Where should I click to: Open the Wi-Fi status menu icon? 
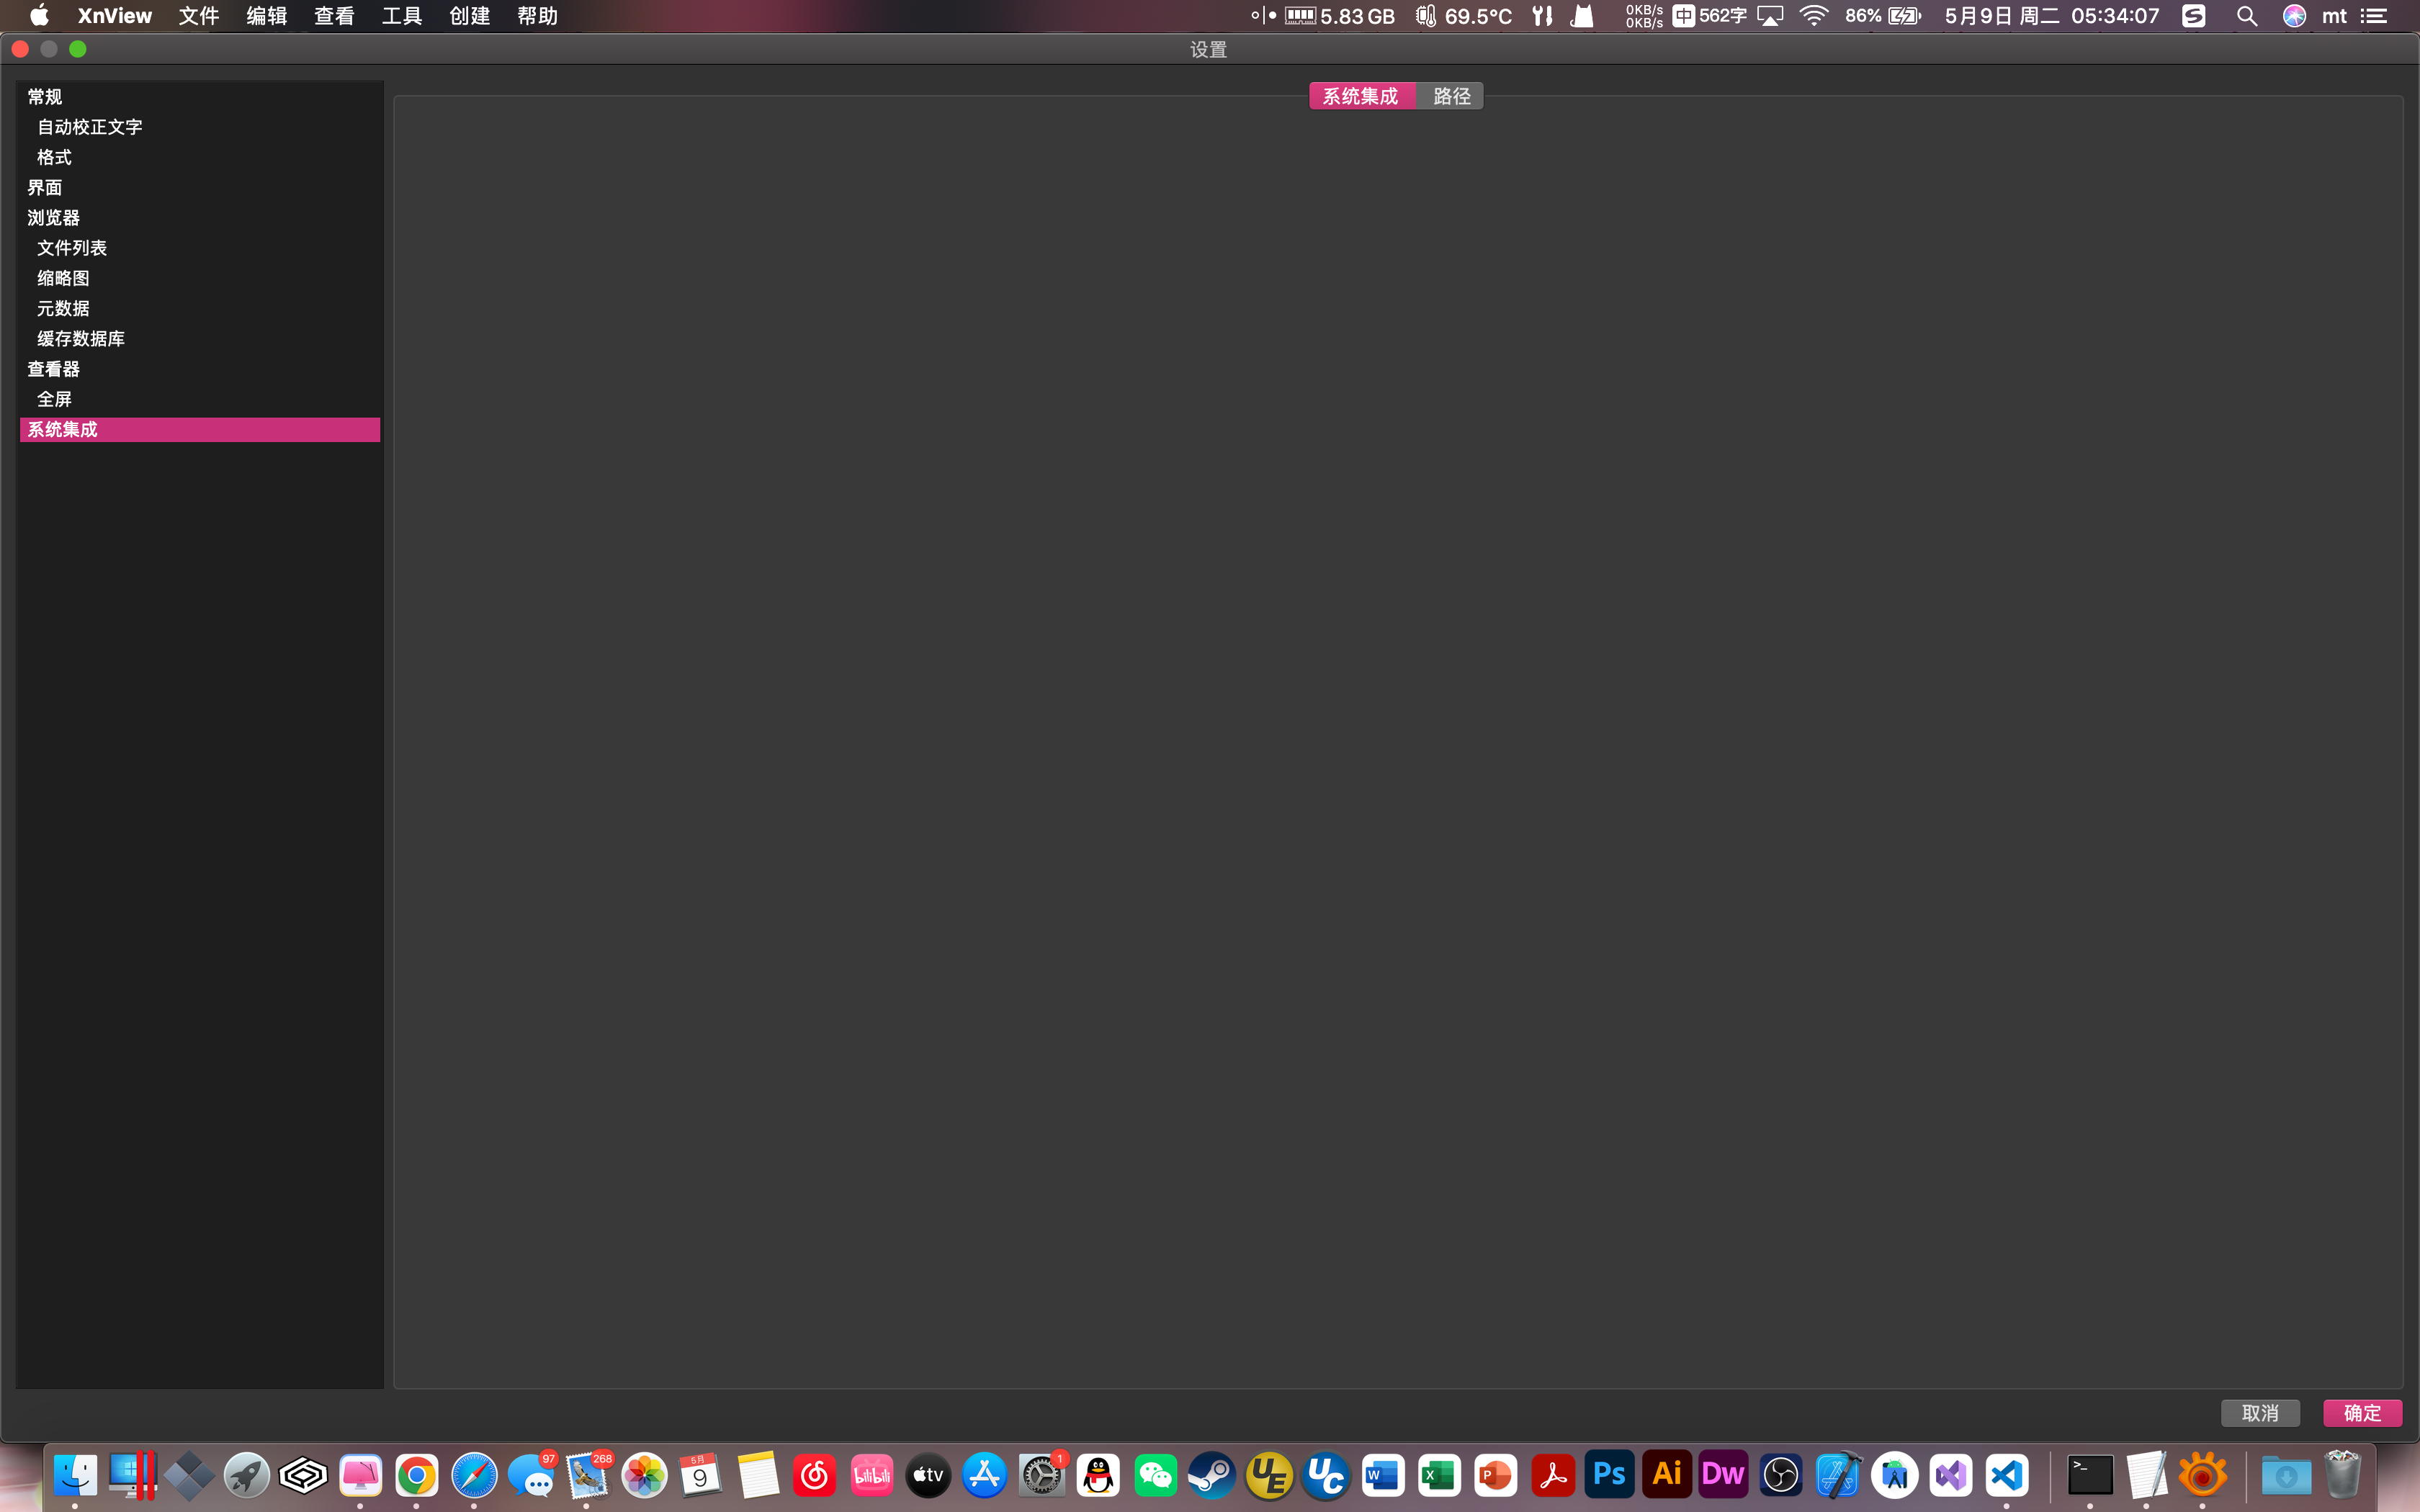click(x=1813, y=16)
